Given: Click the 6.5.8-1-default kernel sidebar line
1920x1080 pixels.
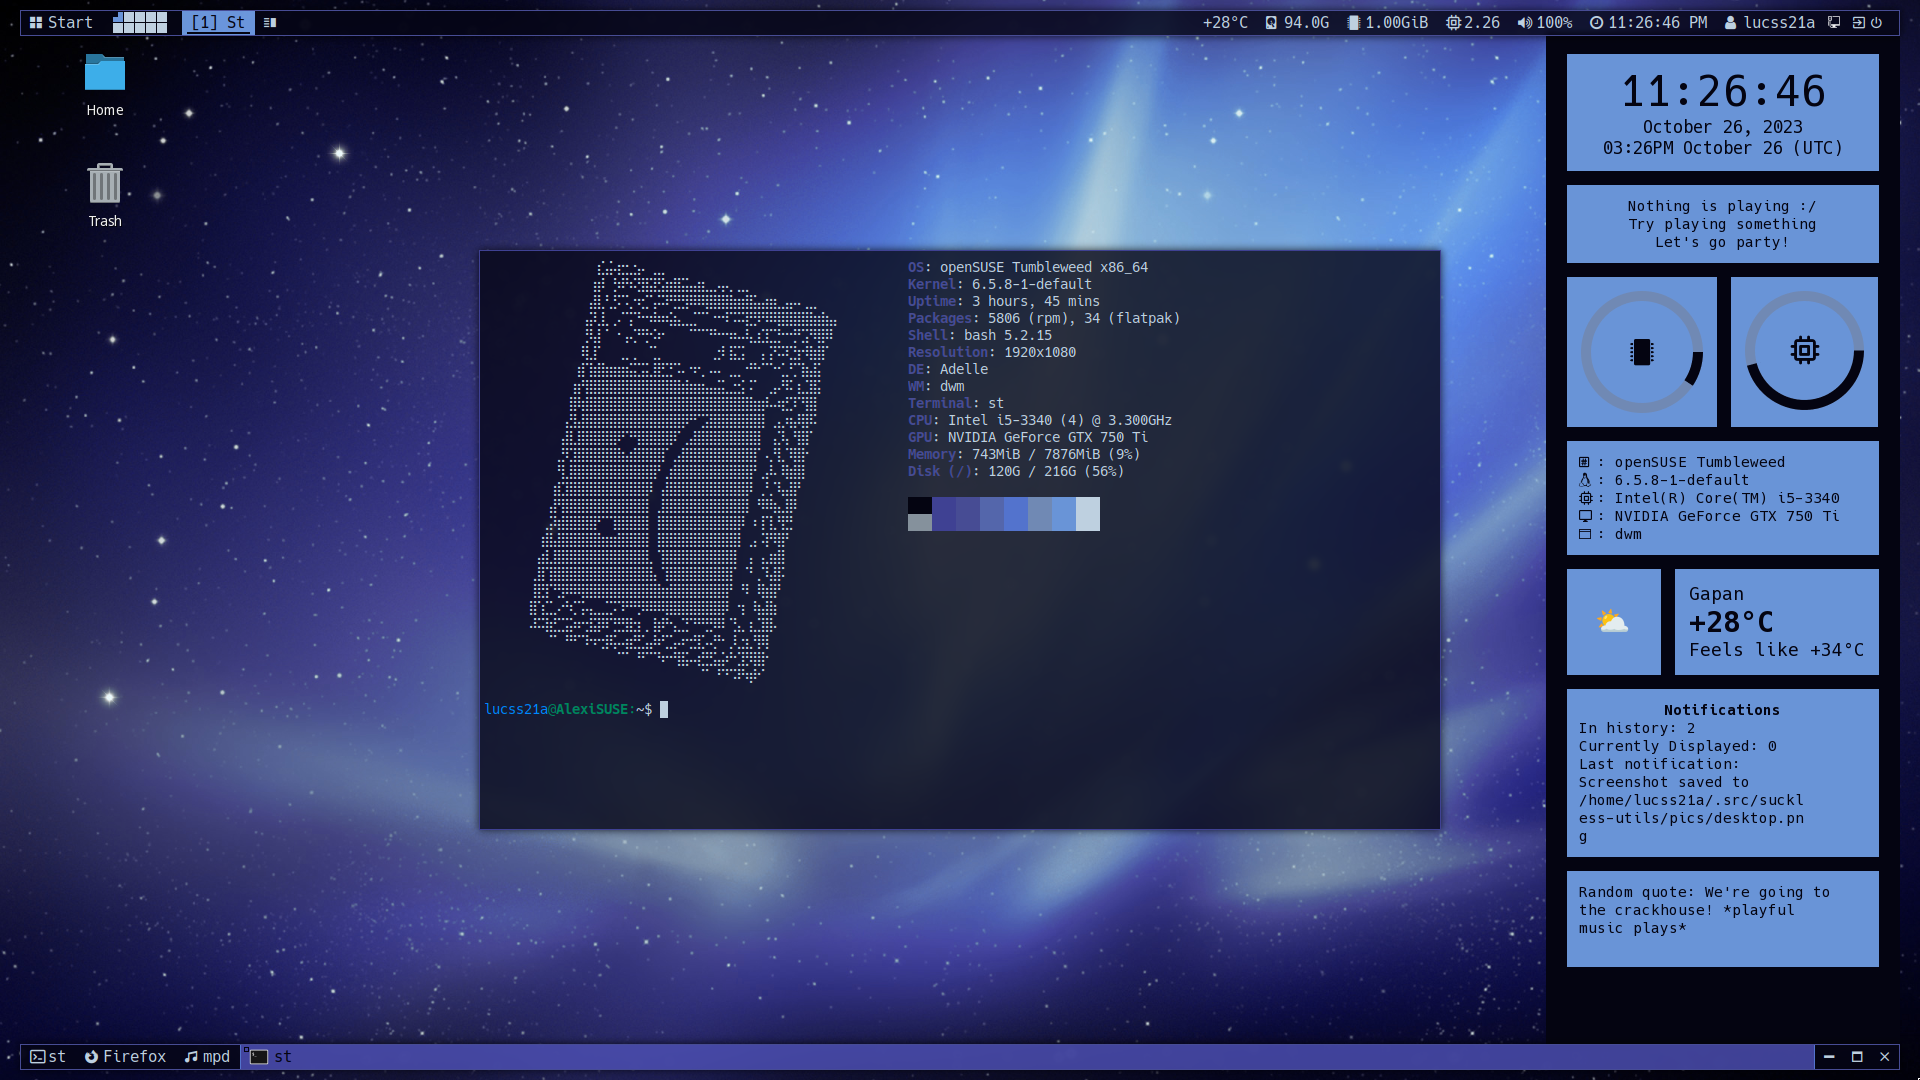Looking at the screenshot, I should click(1663, 480).
